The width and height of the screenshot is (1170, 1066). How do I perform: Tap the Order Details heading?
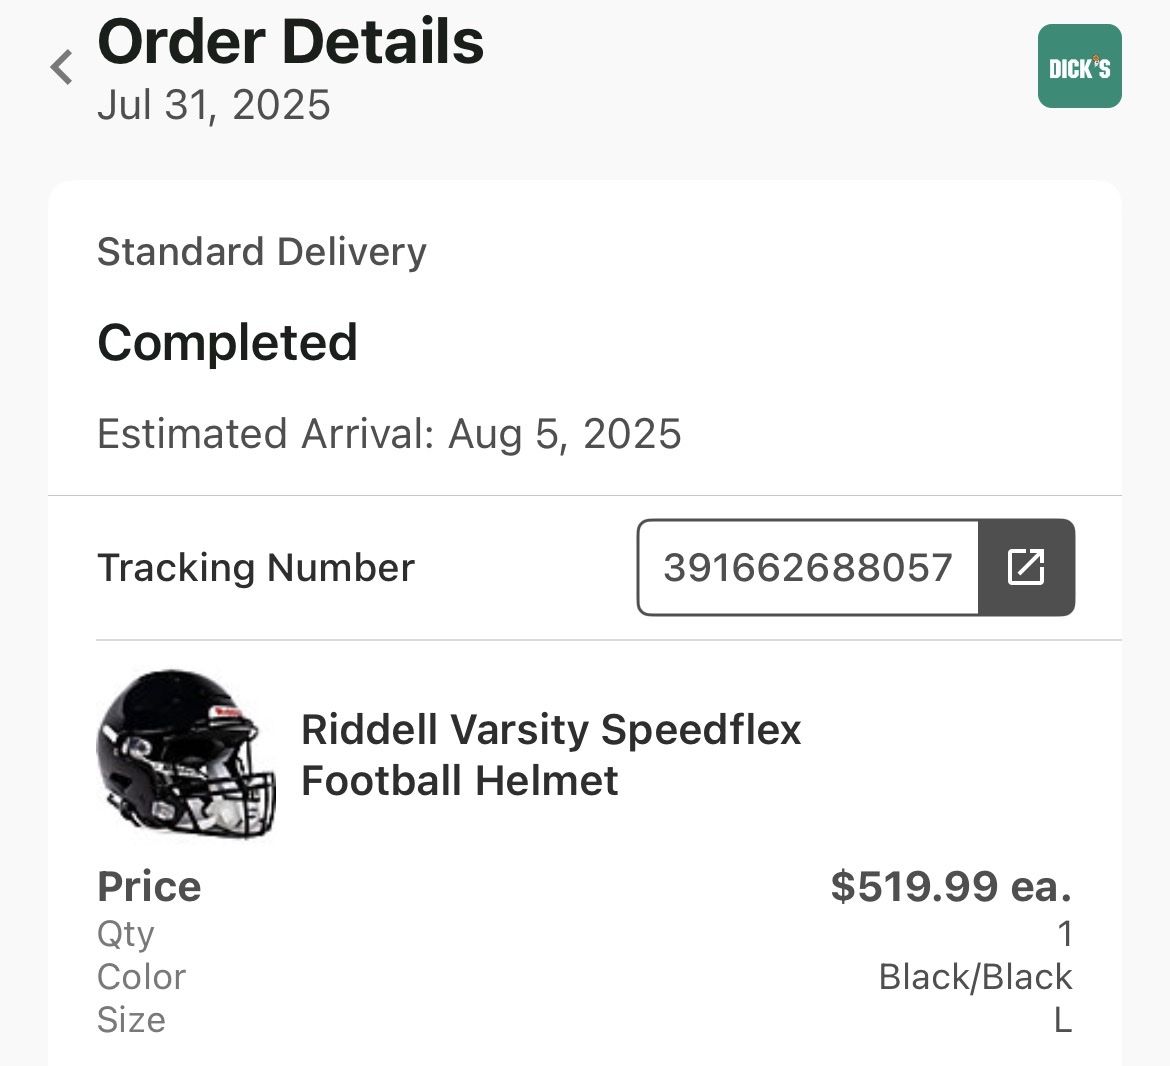click(x=290, y=42)
